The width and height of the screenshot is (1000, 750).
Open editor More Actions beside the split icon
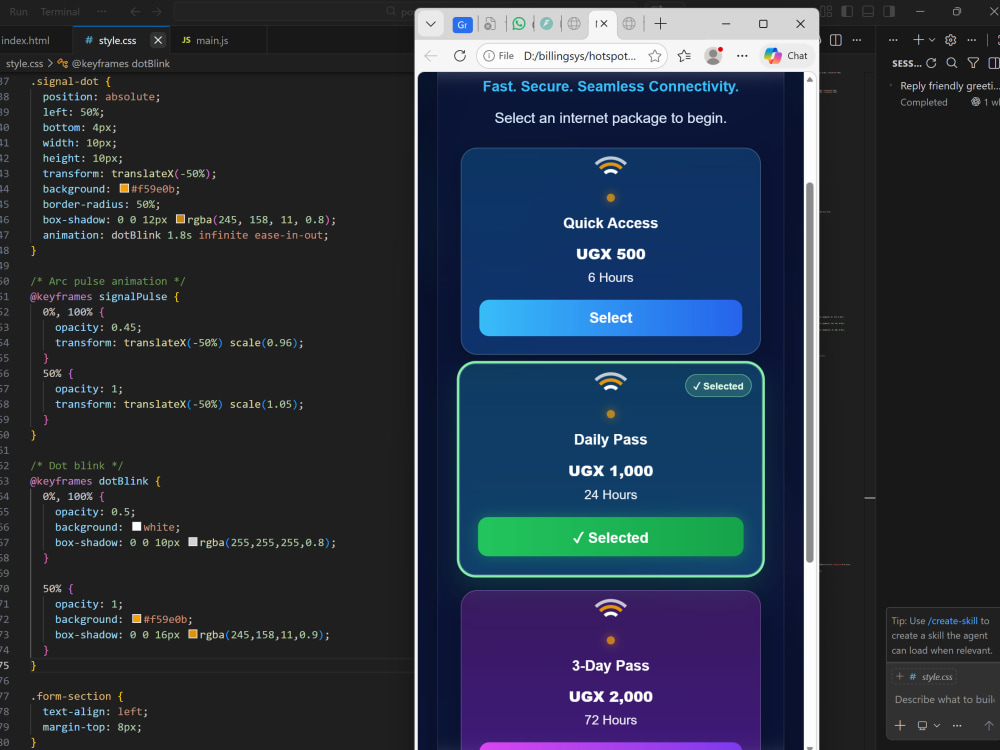pos(857,40)
